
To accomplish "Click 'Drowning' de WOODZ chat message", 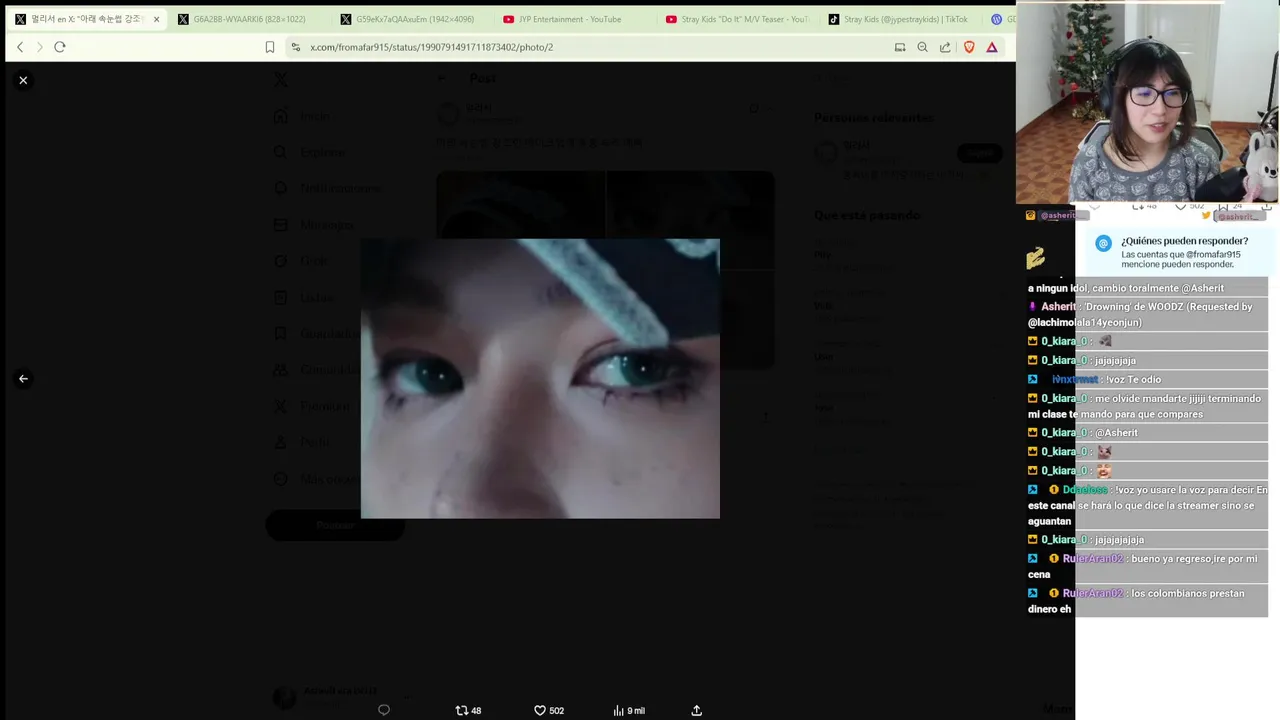I will tap(1148, 315).
